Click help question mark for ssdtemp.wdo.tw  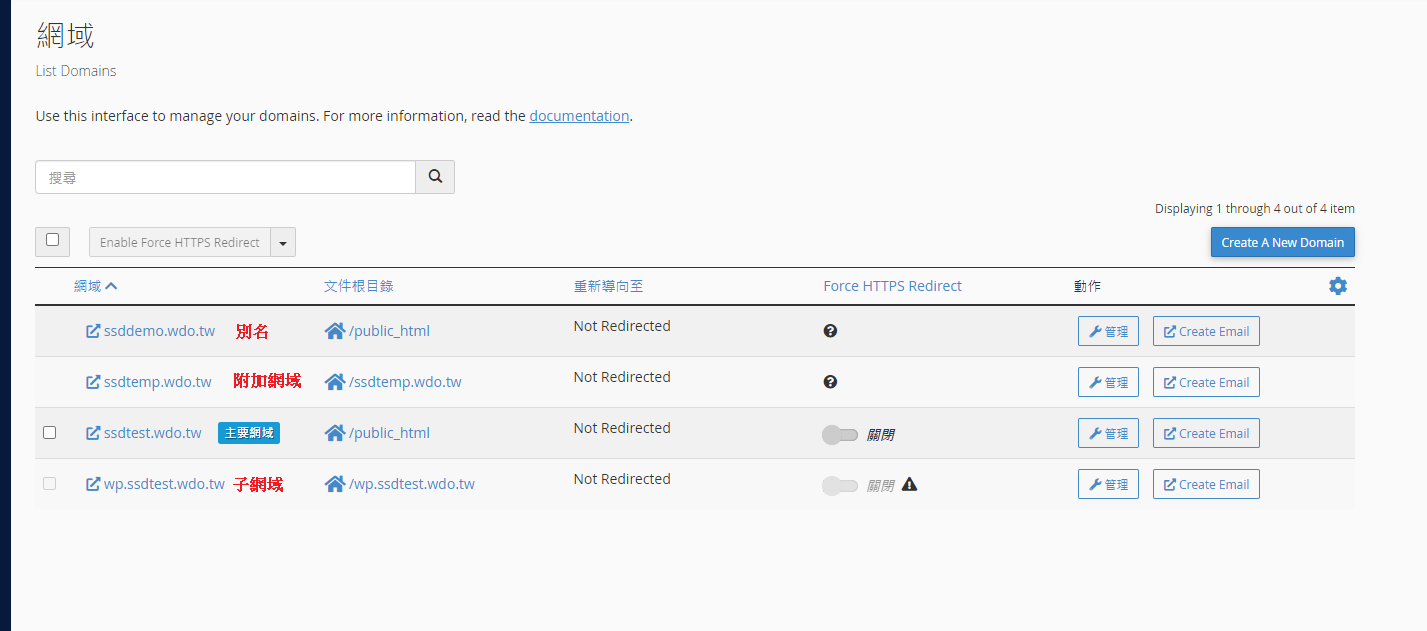click(x=830, y=382)
